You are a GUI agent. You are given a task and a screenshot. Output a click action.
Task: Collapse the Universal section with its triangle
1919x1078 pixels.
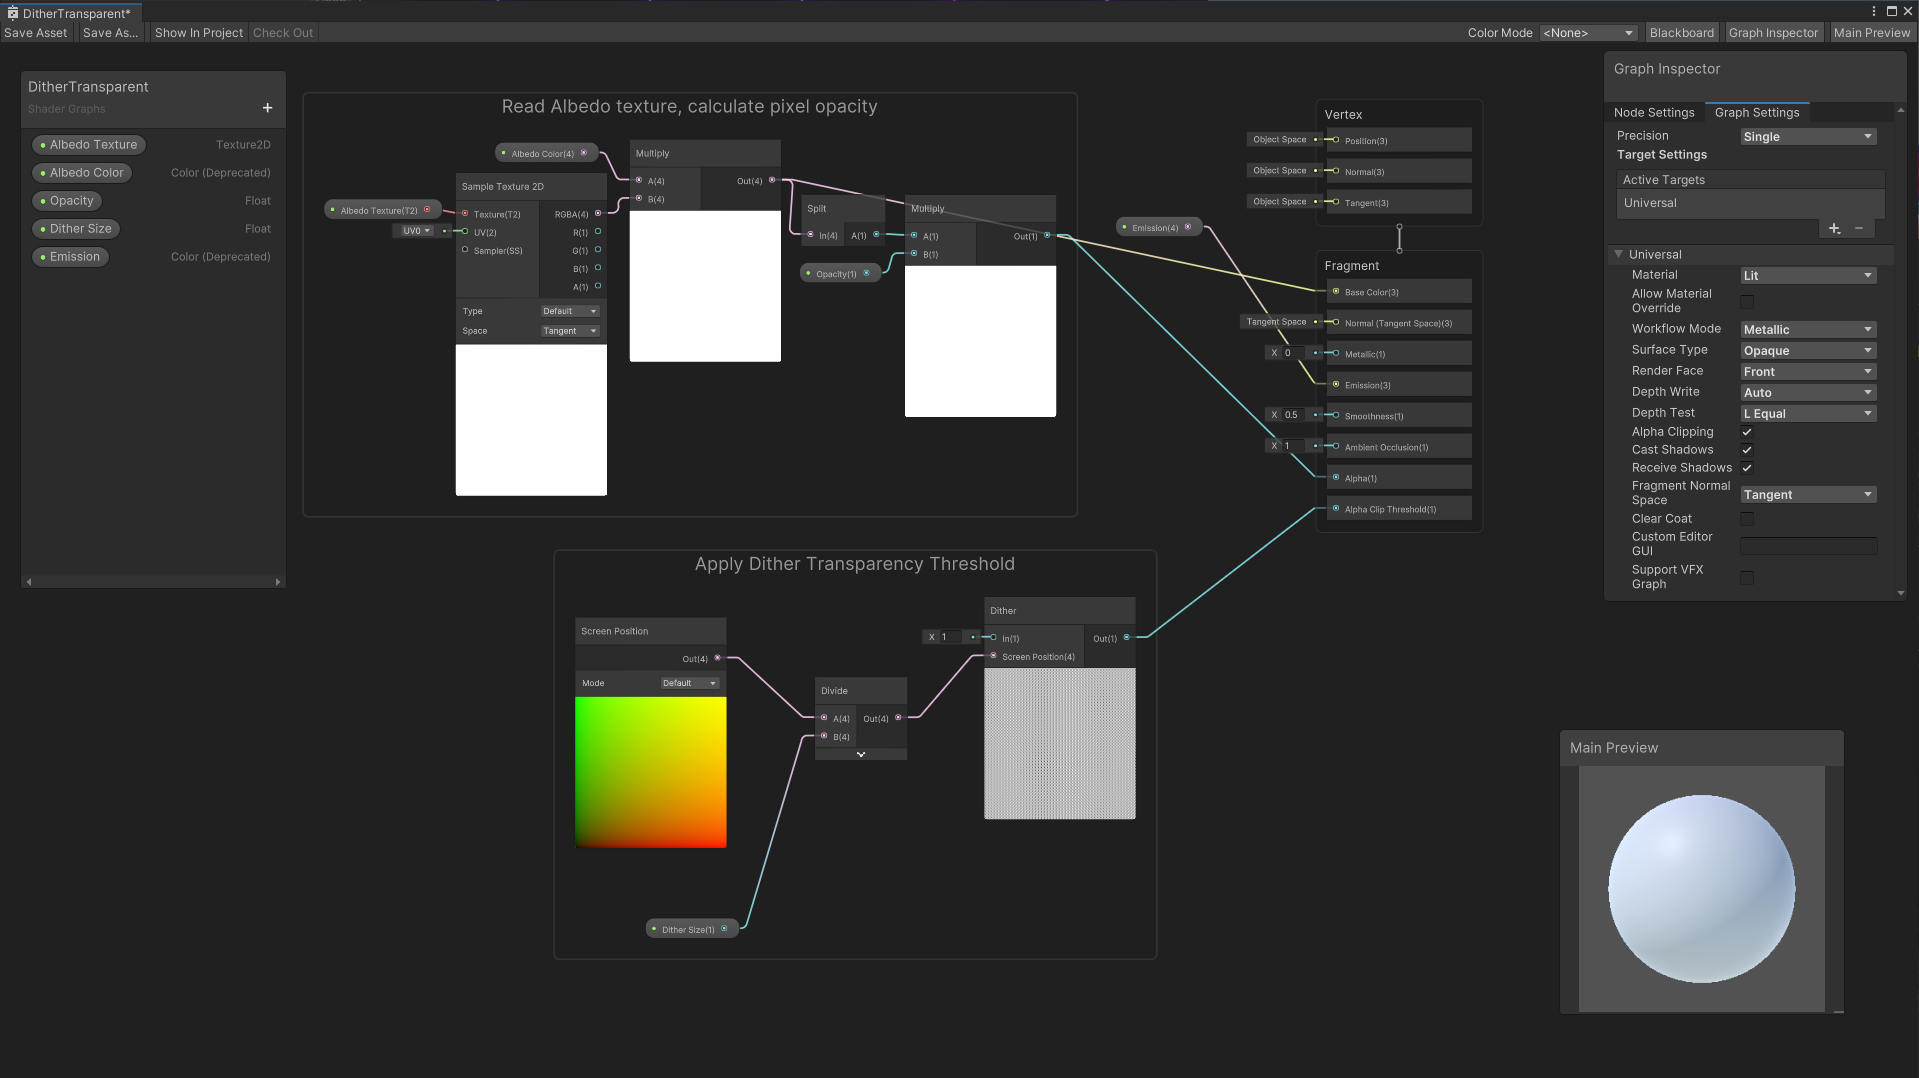click(x=1619, y=254)
